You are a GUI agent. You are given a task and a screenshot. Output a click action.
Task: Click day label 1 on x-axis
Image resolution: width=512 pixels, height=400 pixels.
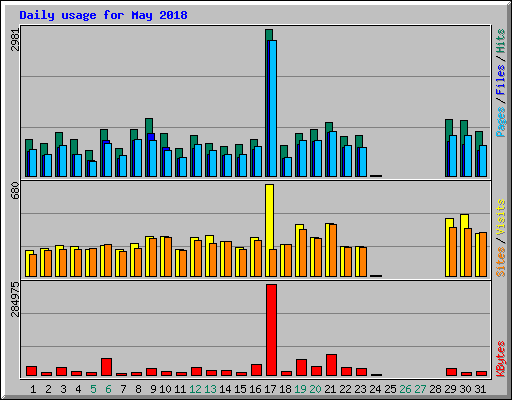pos(33,389)
